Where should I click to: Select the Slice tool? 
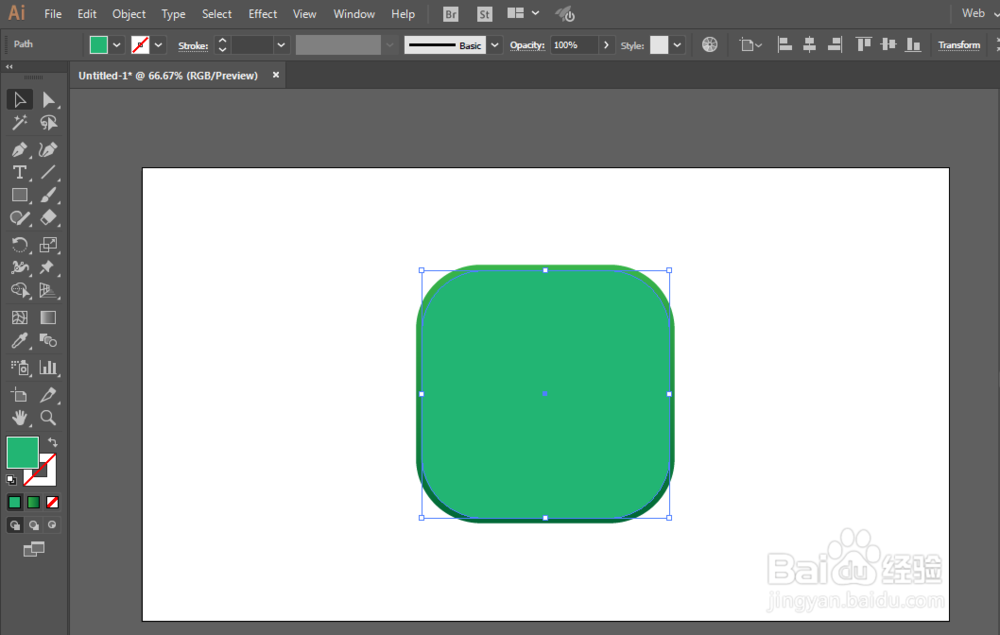tap(48, 395)
